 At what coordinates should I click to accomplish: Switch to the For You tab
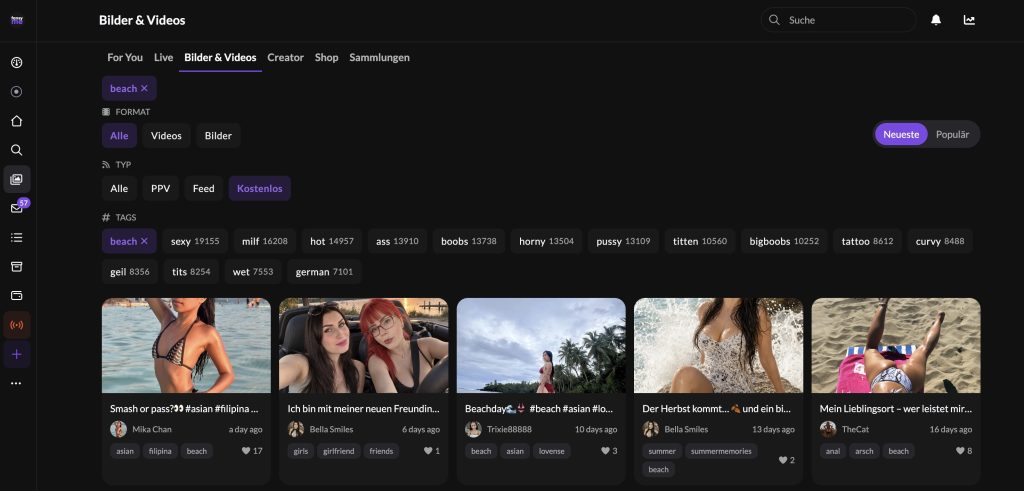[125, 57]
